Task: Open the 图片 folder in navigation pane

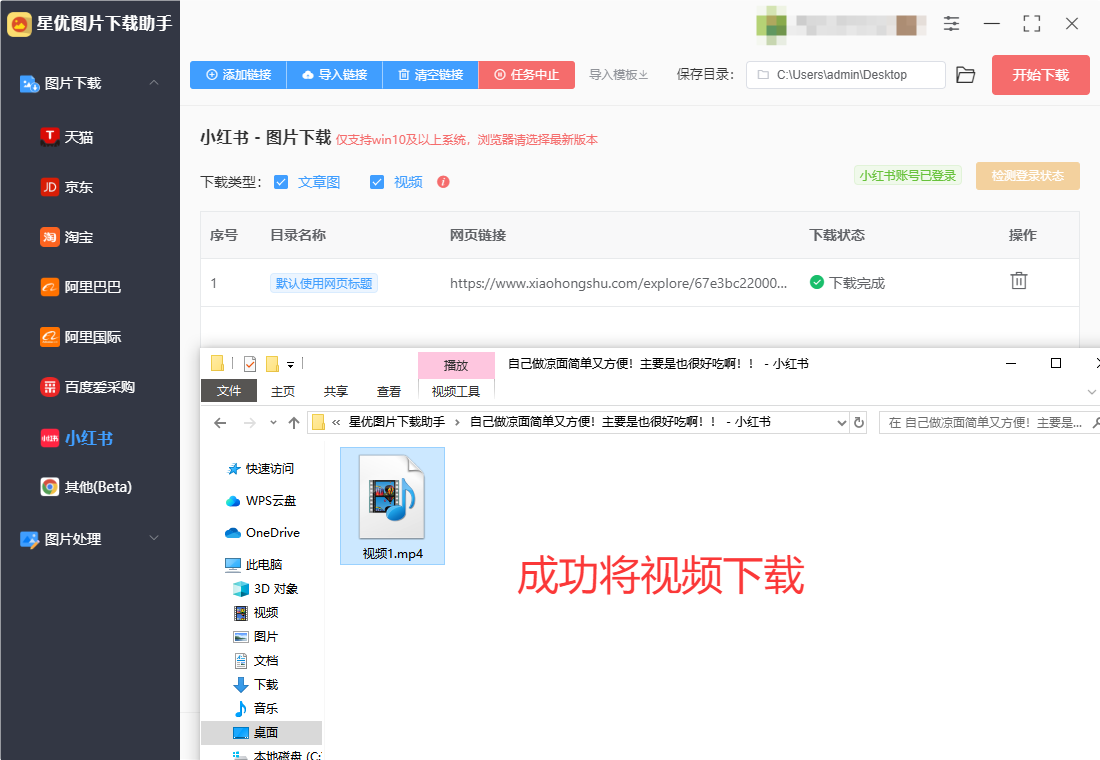Action: pyautogui.click(x=256, y=636)
